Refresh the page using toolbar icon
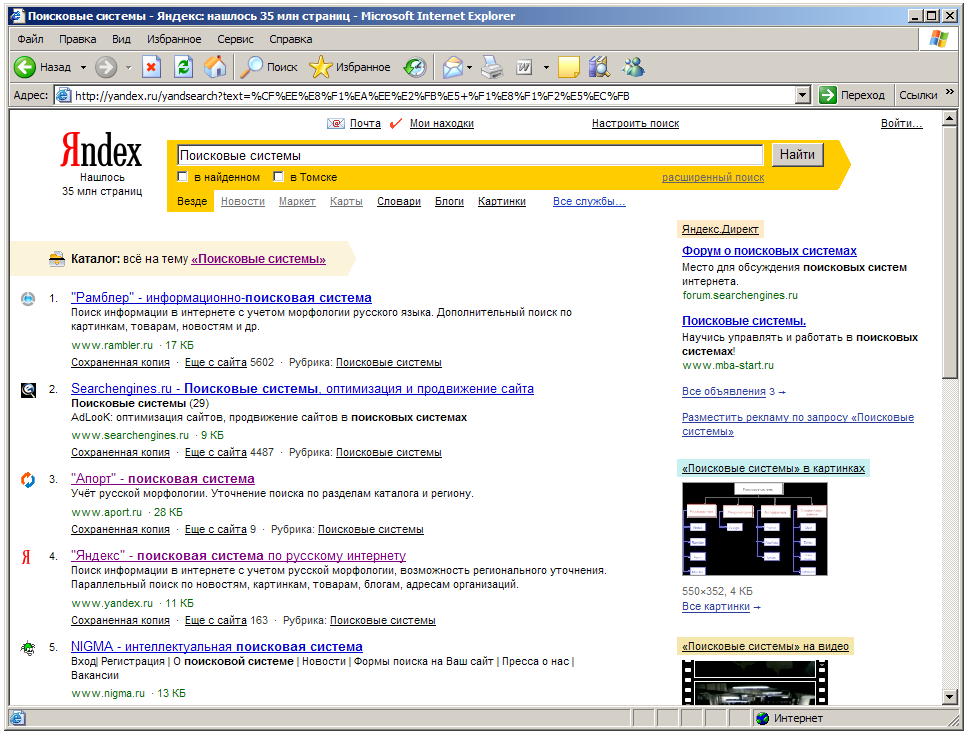This screenshot has width=969, height=736. click(184, 67)
